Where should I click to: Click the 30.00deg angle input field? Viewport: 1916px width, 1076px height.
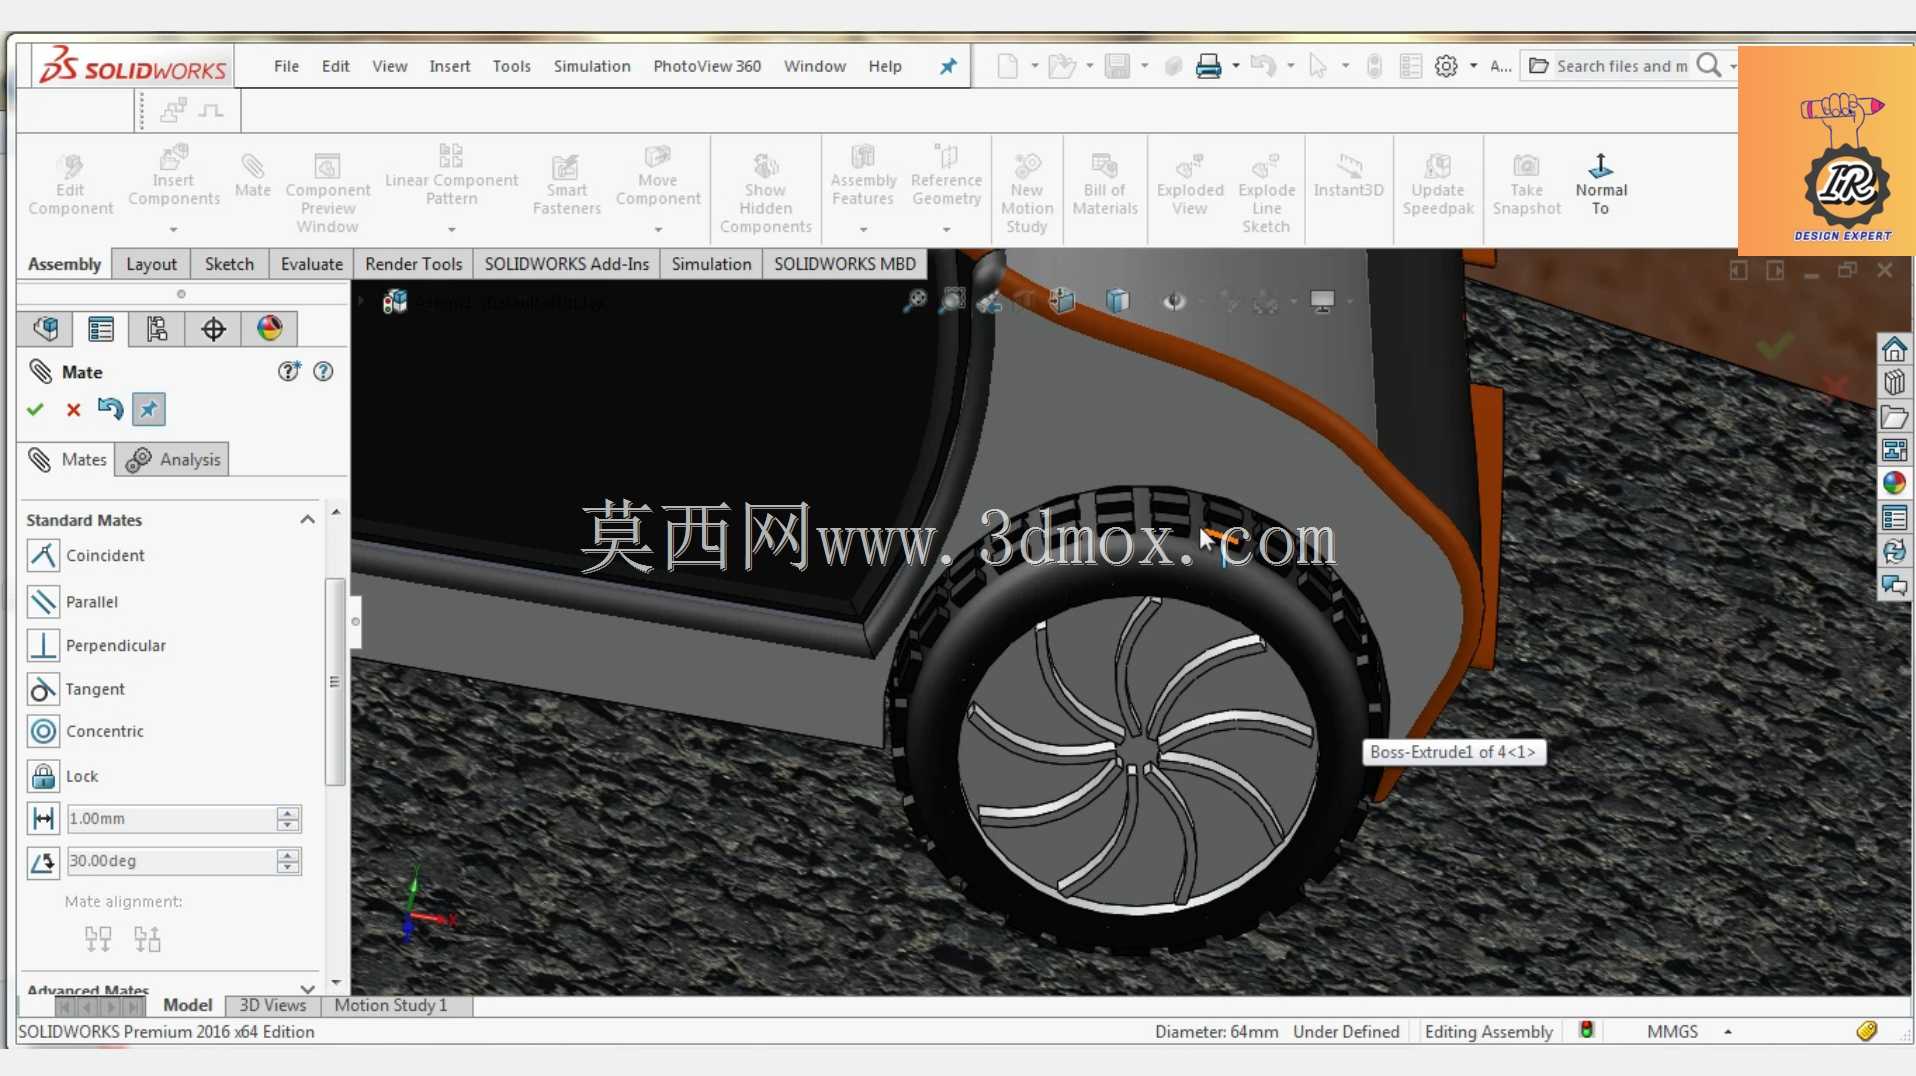[x=171, y=861]
